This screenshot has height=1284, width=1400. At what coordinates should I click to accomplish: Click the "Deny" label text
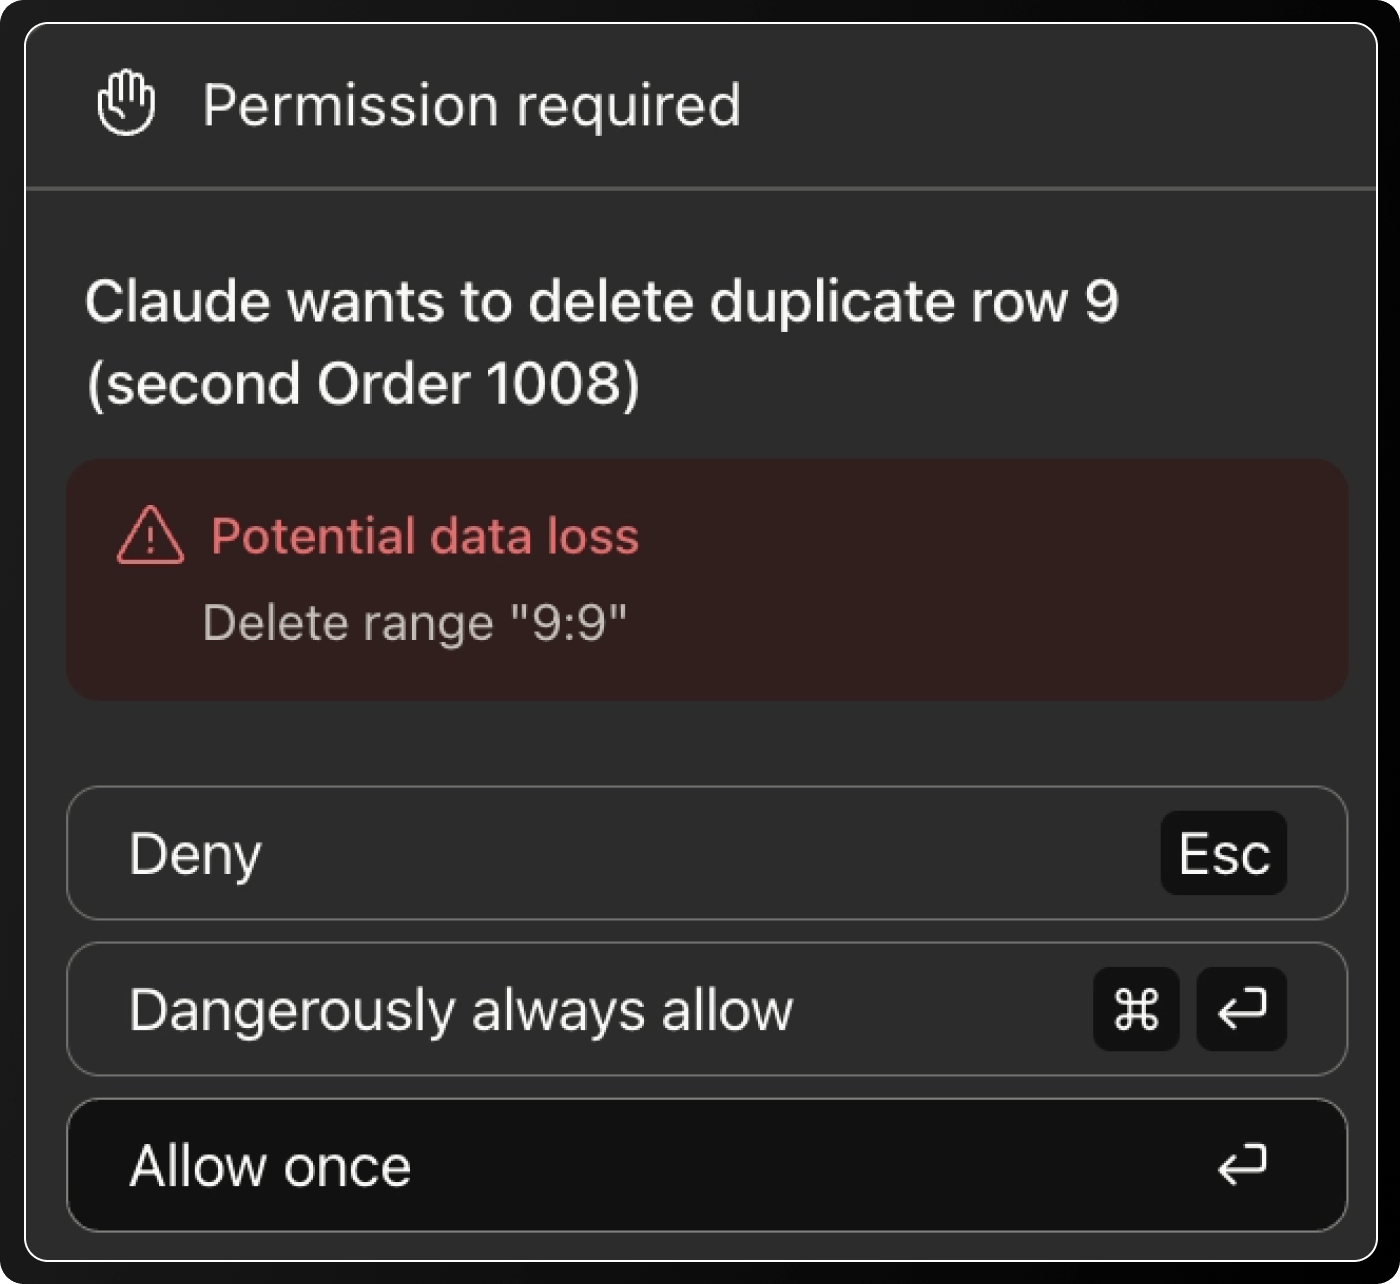point(195,855)
